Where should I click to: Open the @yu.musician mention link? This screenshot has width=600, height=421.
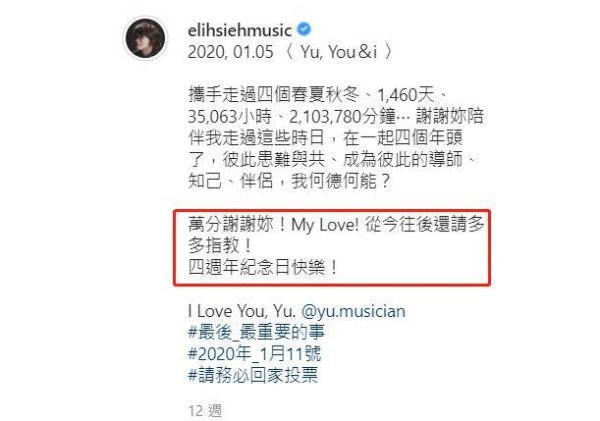(x=354, y=311)
